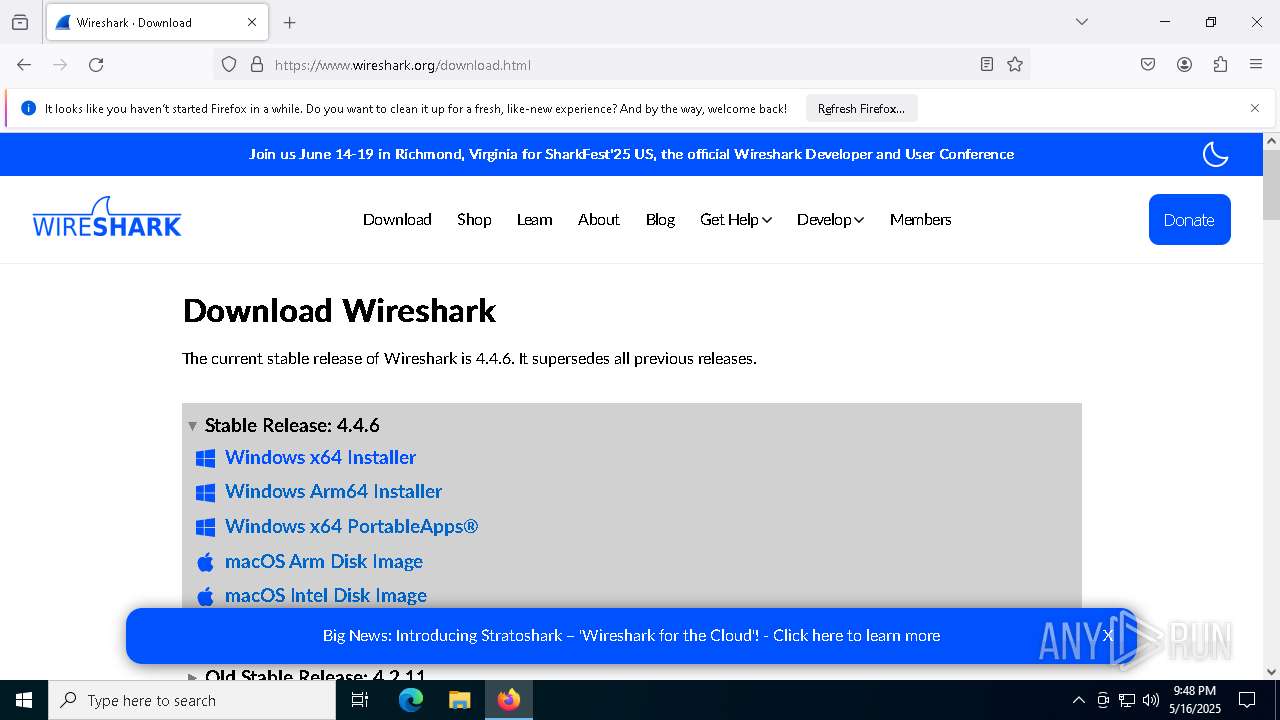Click the Firefox taskbar icon
The height and width of the screenshot is (720, 1280).
(x=509, y=700)
